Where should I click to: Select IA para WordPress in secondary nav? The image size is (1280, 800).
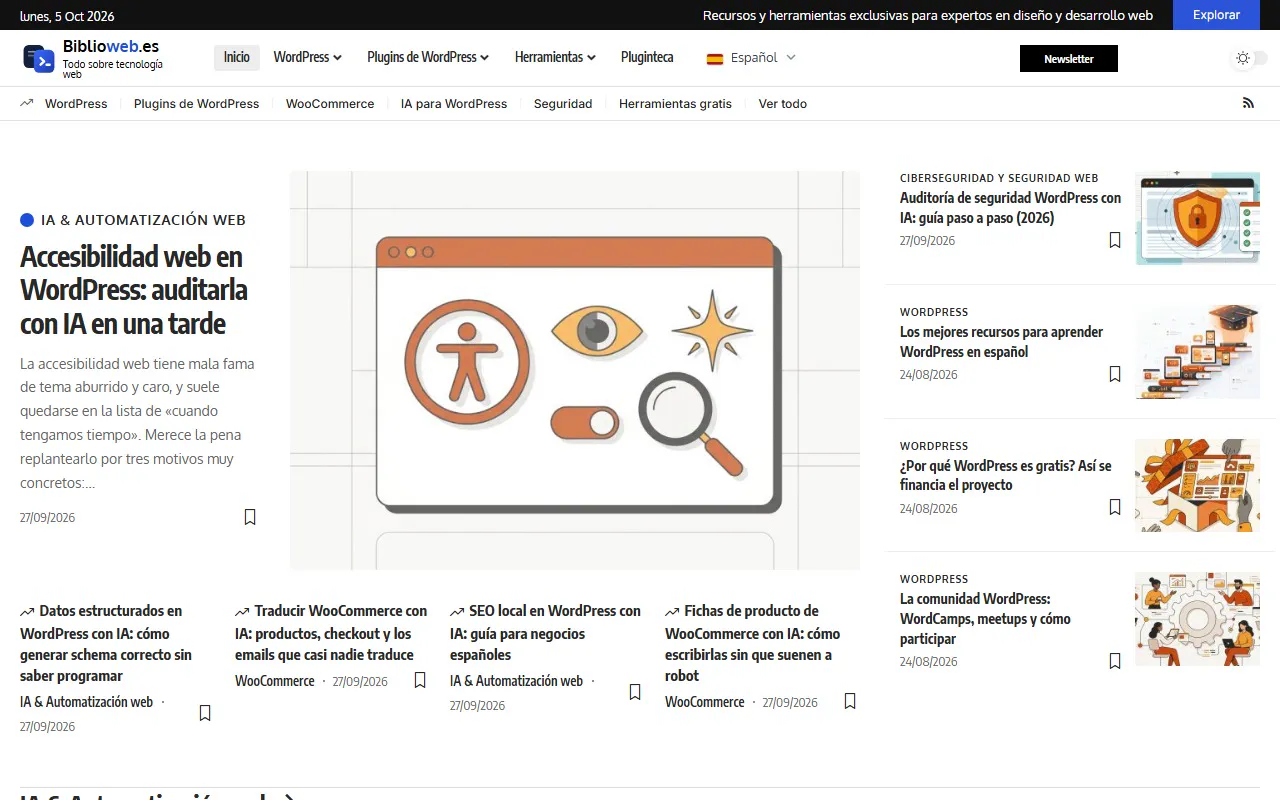click(454, 103)
